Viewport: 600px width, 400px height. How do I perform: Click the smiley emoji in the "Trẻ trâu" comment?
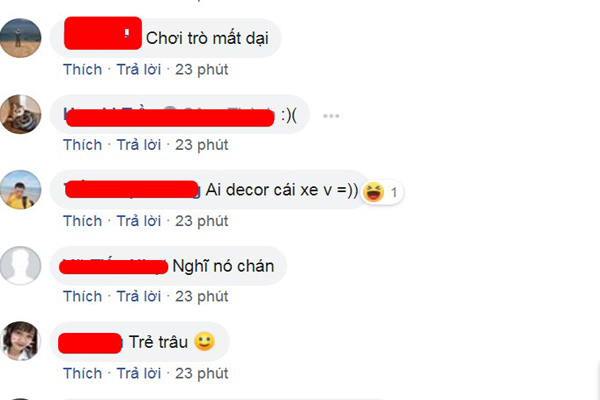205,341
